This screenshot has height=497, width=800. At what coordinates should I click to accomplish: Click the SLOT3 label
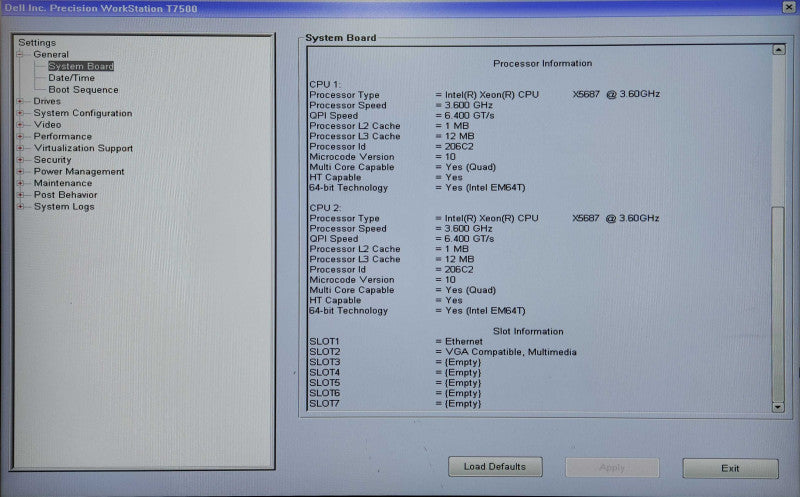tap(324, 362)
